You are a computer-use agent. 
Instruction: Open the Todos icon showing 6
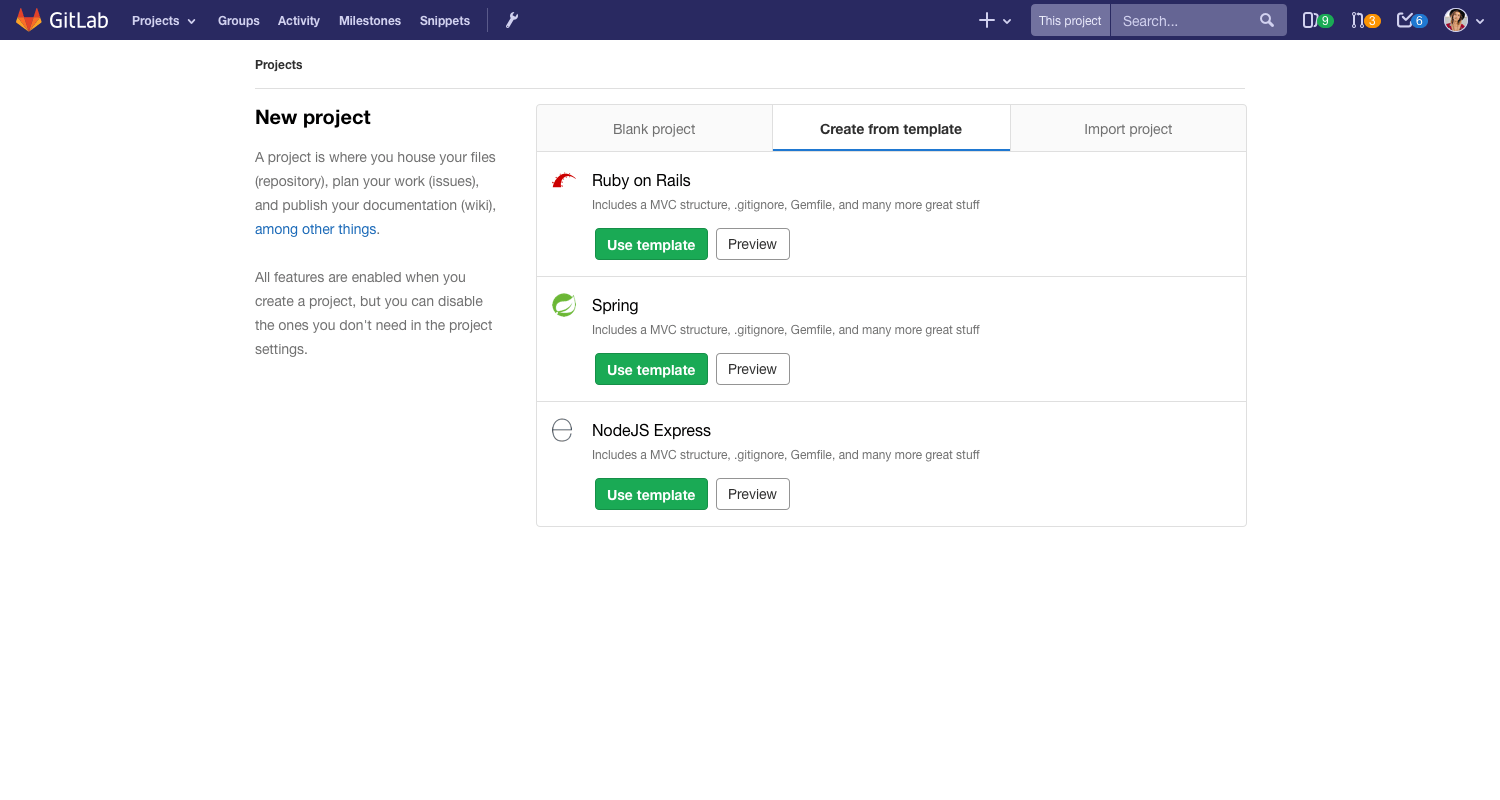[x=1411, y=19]
